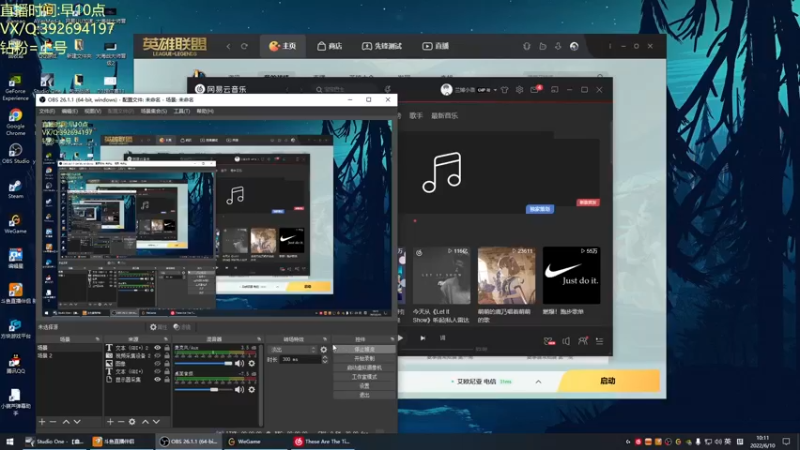The width and height of the screenshot is (800, 450).
Task: Open the Just do it playlist thumbnail
Action: (571, 276)
